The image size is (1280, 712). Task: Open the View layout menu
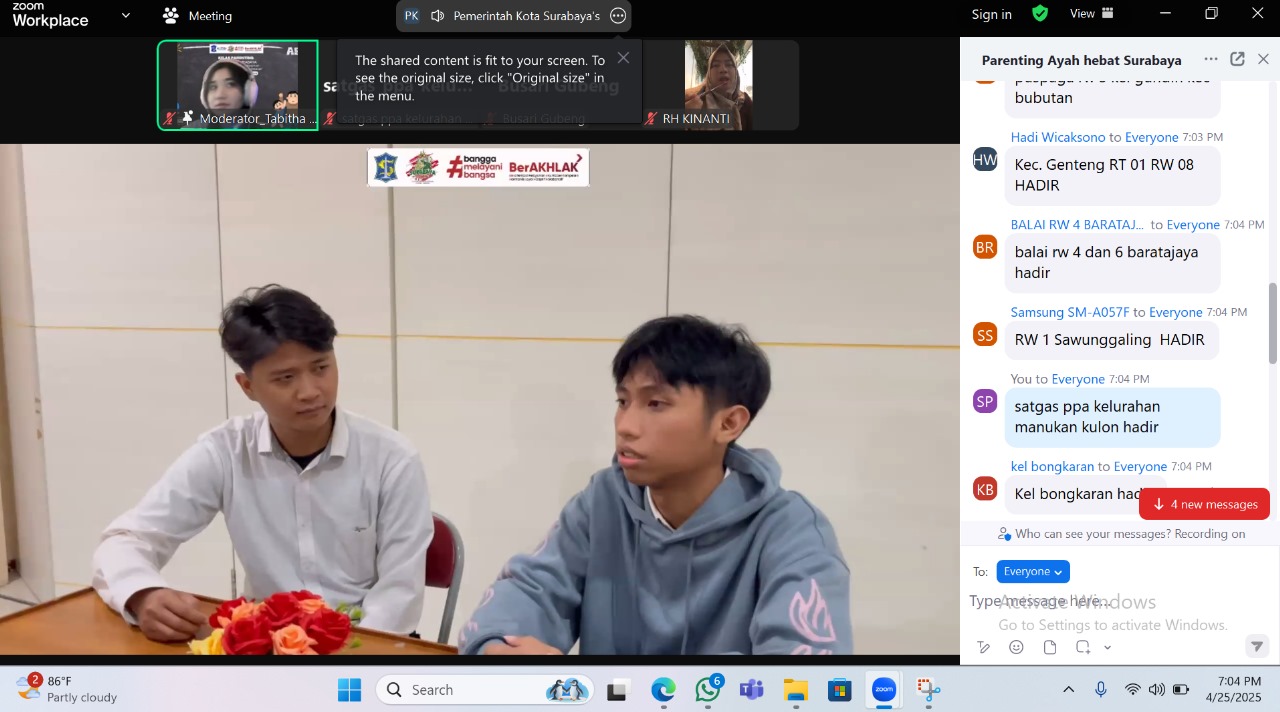1092,14
